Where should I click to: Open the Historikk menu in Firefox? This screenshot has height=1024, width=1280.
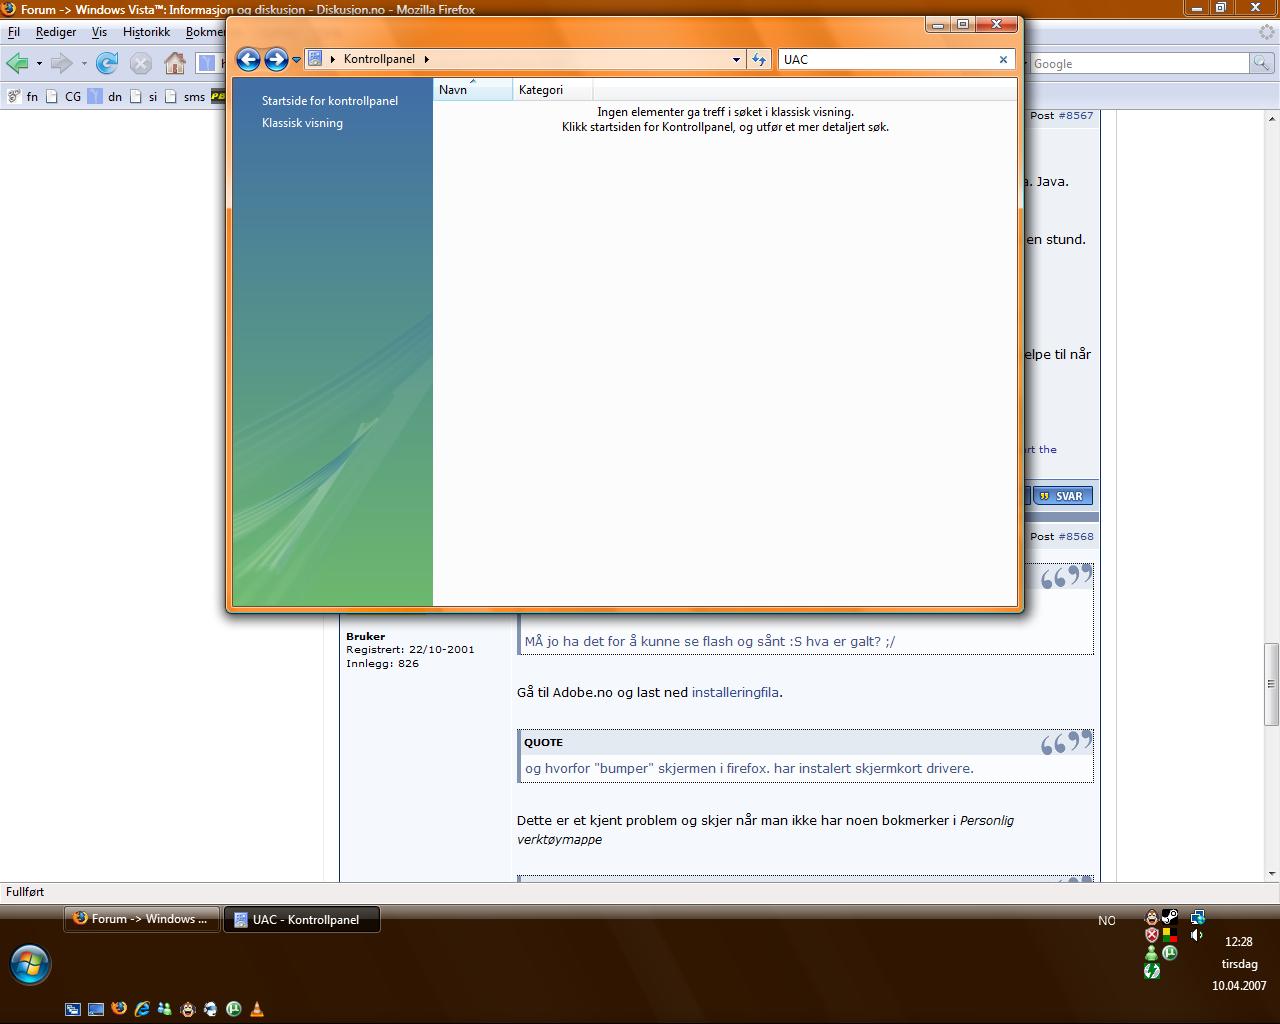coord(146,32)
